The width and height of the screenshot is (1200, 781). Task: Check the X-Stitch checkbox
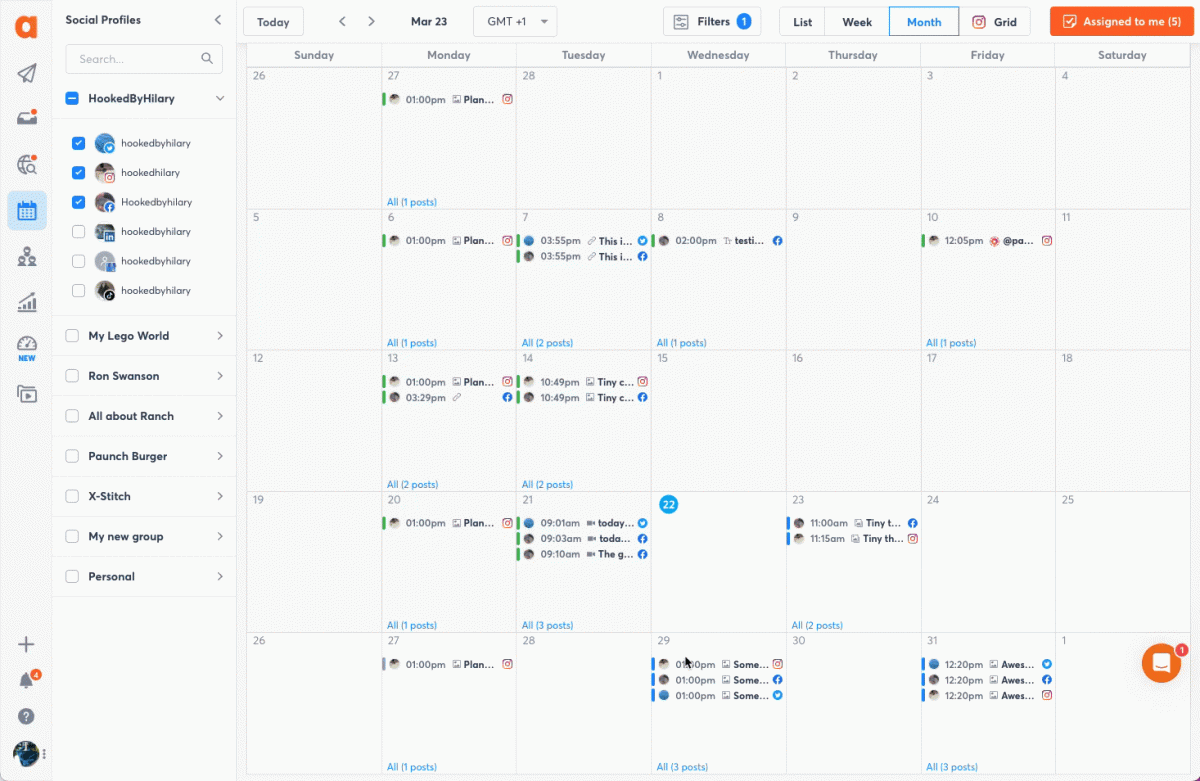point(72,496)
